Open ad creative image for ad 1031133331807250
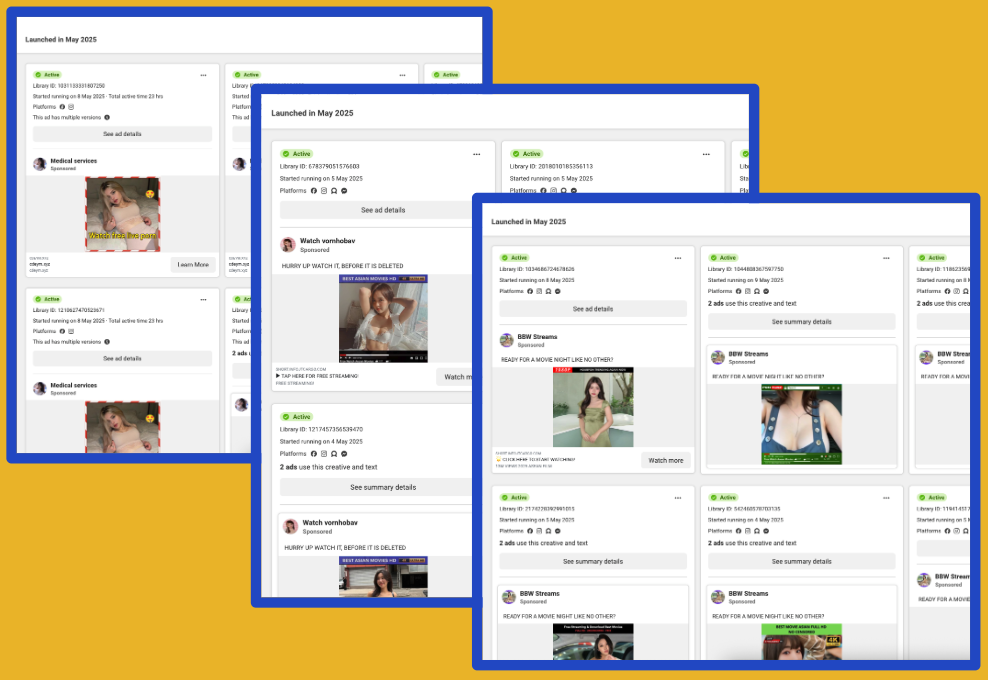 [122, 214]
